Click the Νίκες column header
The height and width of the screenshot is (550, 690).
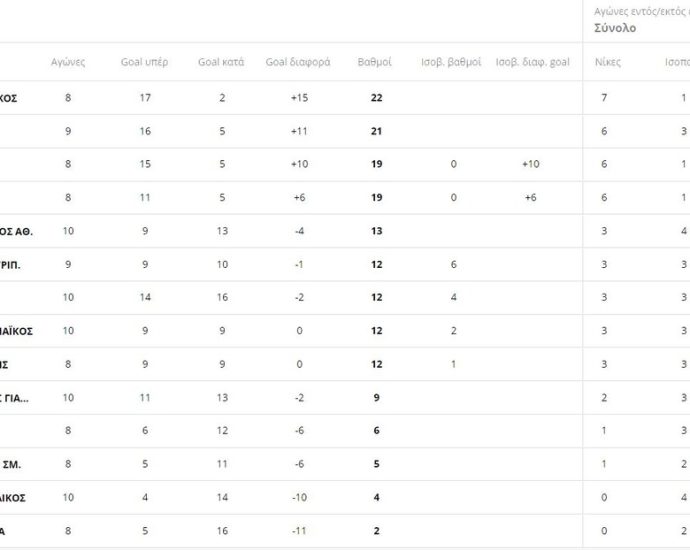click(607, 62)
